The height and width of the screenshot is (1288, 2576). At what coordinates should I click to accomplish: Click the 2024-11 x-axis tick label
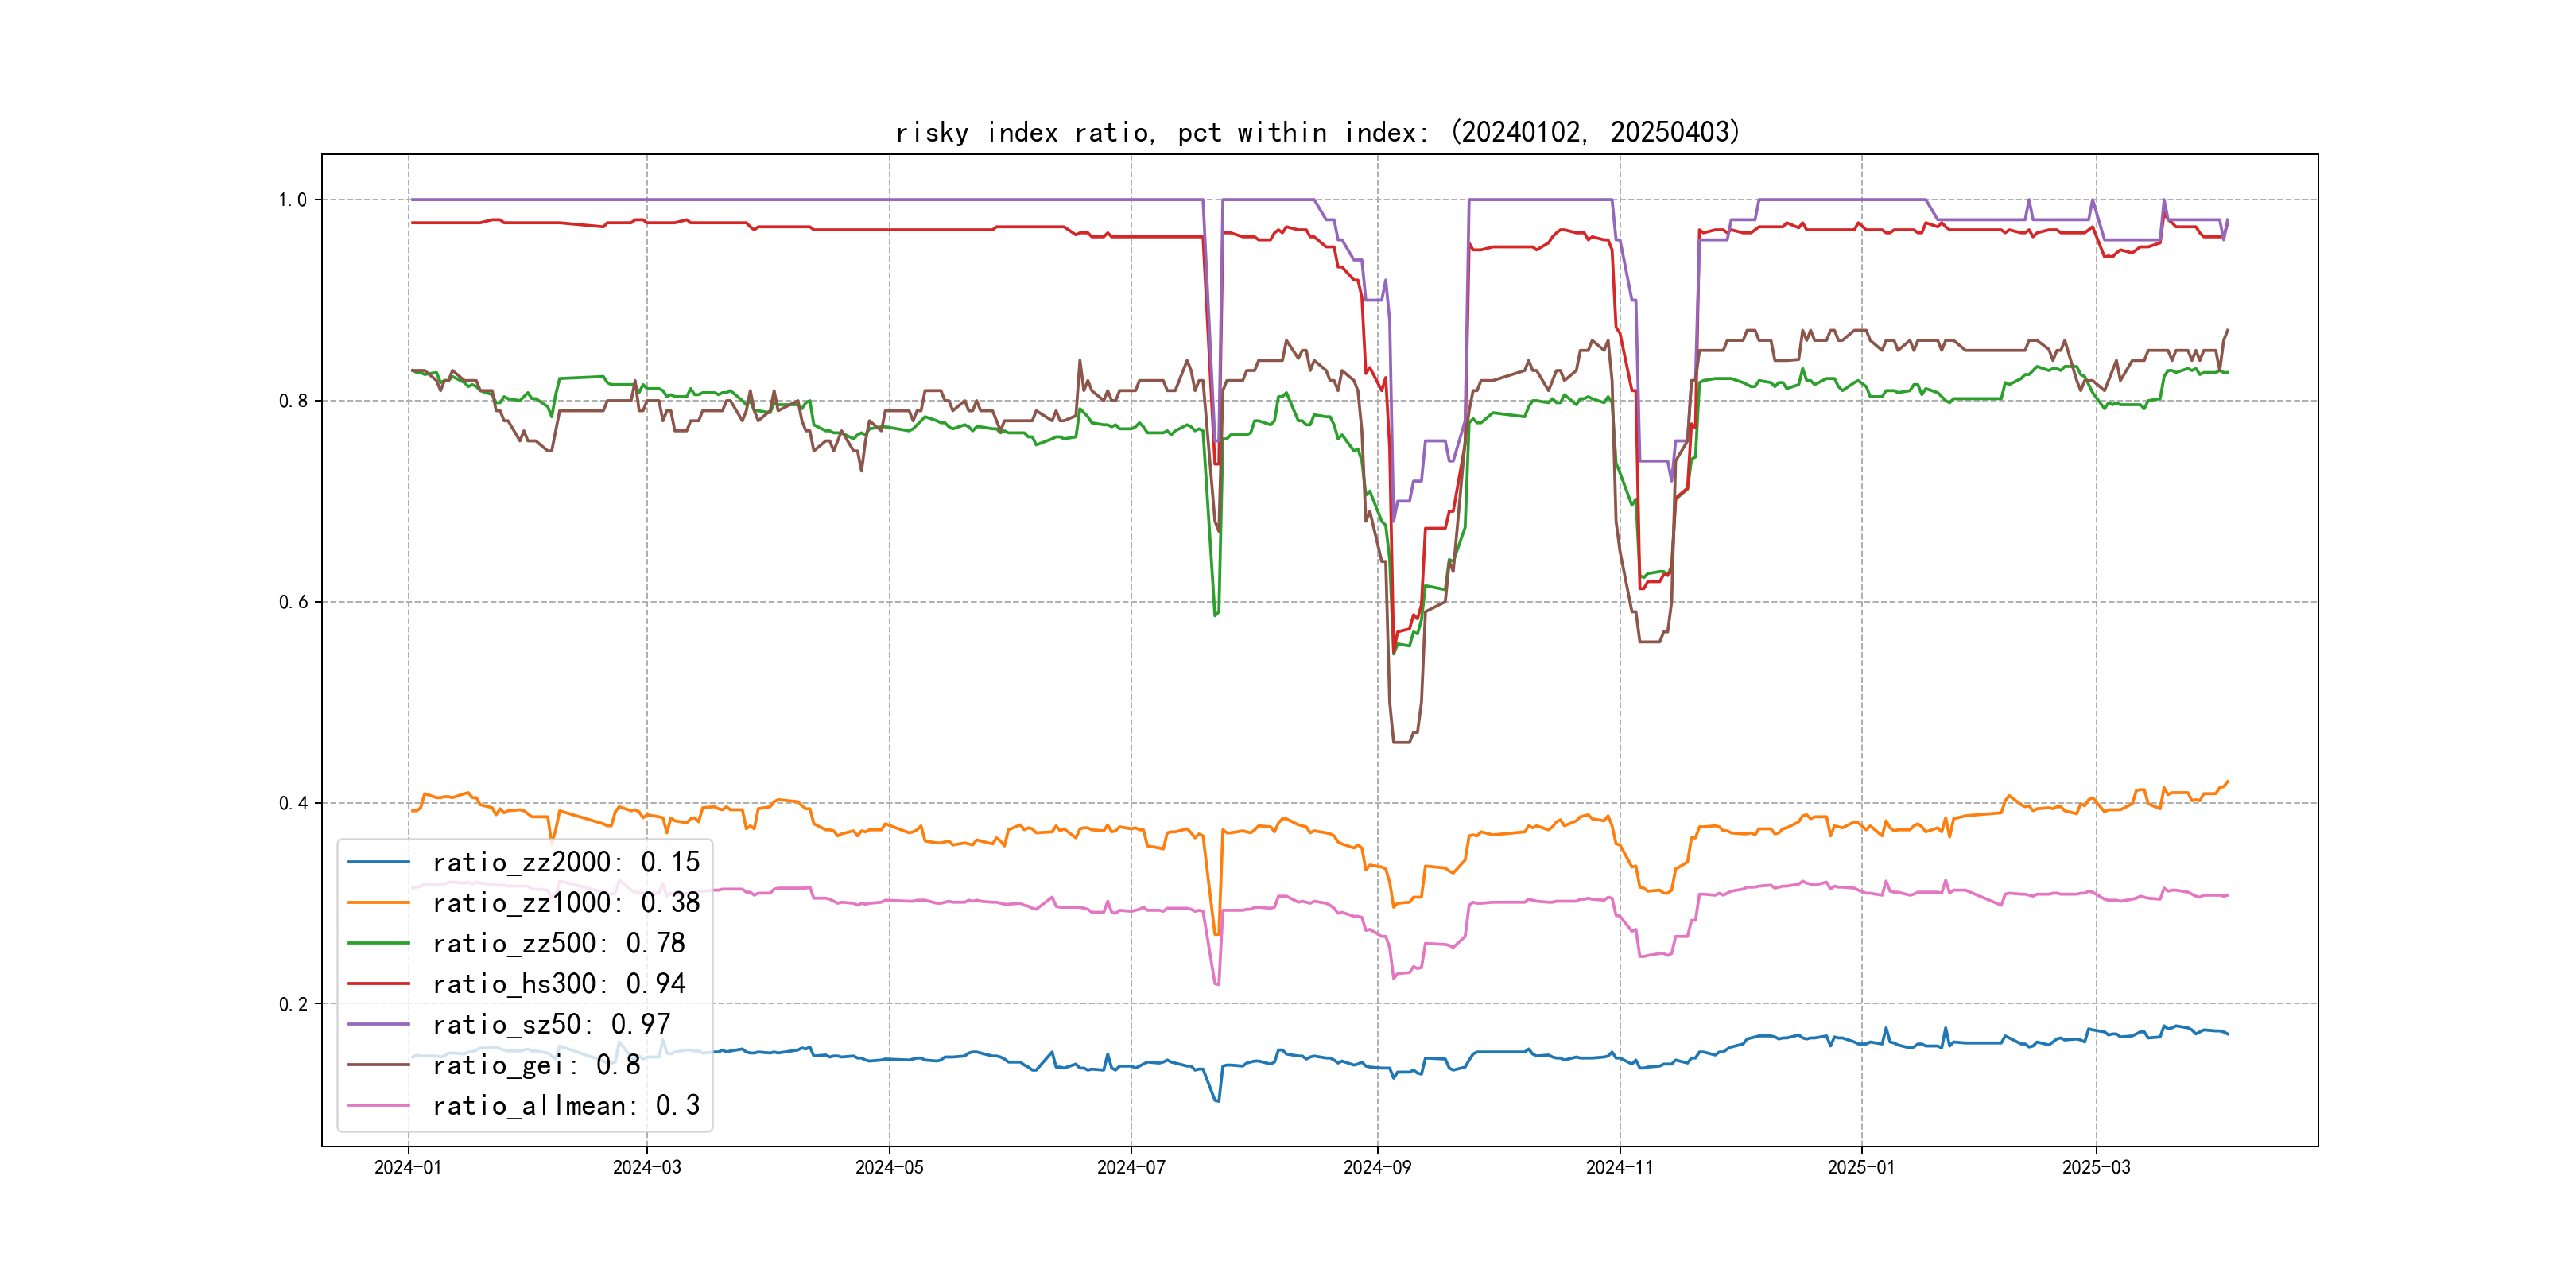coord(1619,1167)
